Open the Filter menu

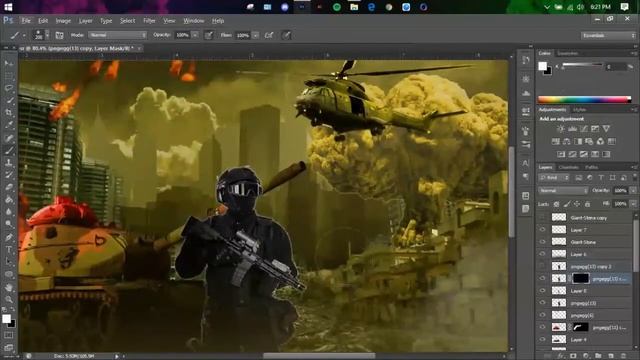[x=149, y=20]
